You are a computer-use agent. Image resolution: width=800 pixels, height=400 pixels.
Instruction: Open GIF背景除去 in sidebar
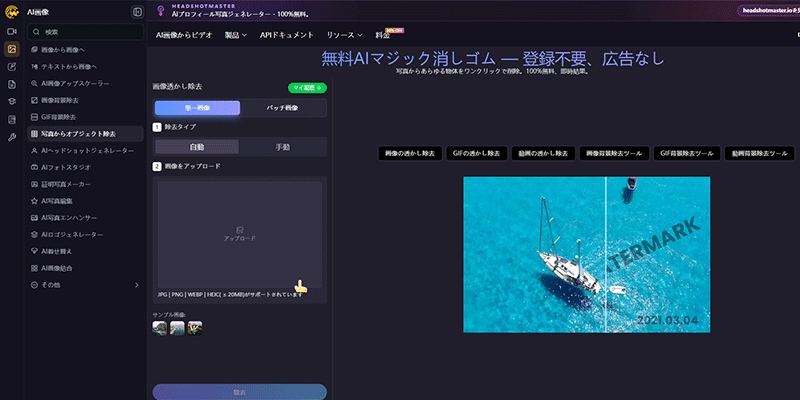coord(85,117)
